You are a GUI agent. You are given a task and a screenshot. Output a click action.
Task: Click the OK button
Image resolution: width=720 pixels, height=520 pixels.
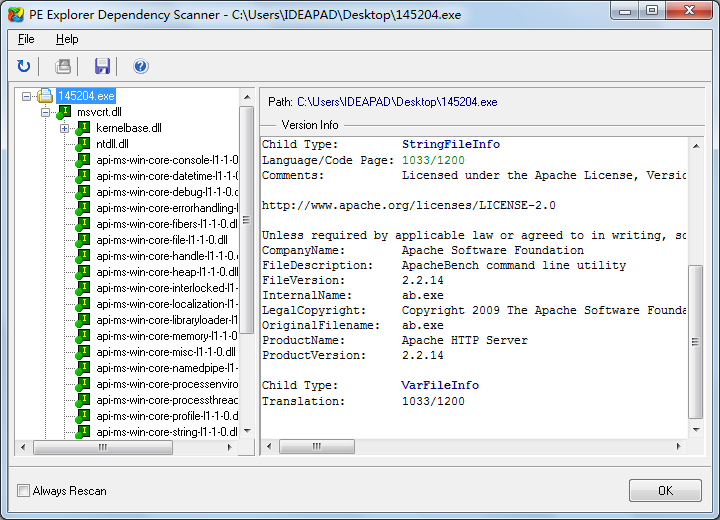(665, 491)
